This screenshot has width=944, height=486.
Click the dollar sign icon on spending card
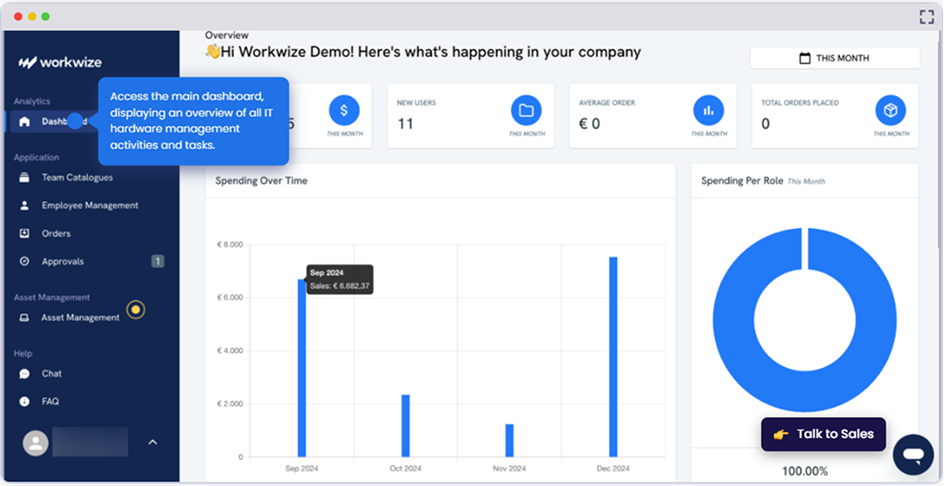coord(344,110)
